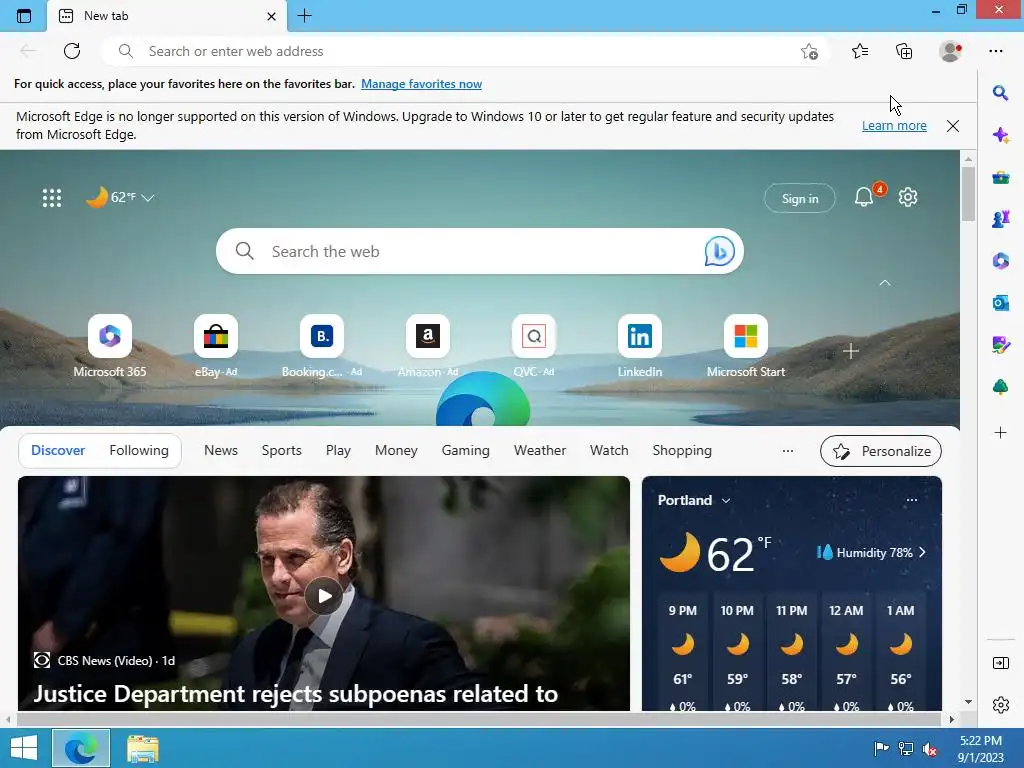1024x768 pixels.
Task: Click Manage favorites now link
Action: 421,84
